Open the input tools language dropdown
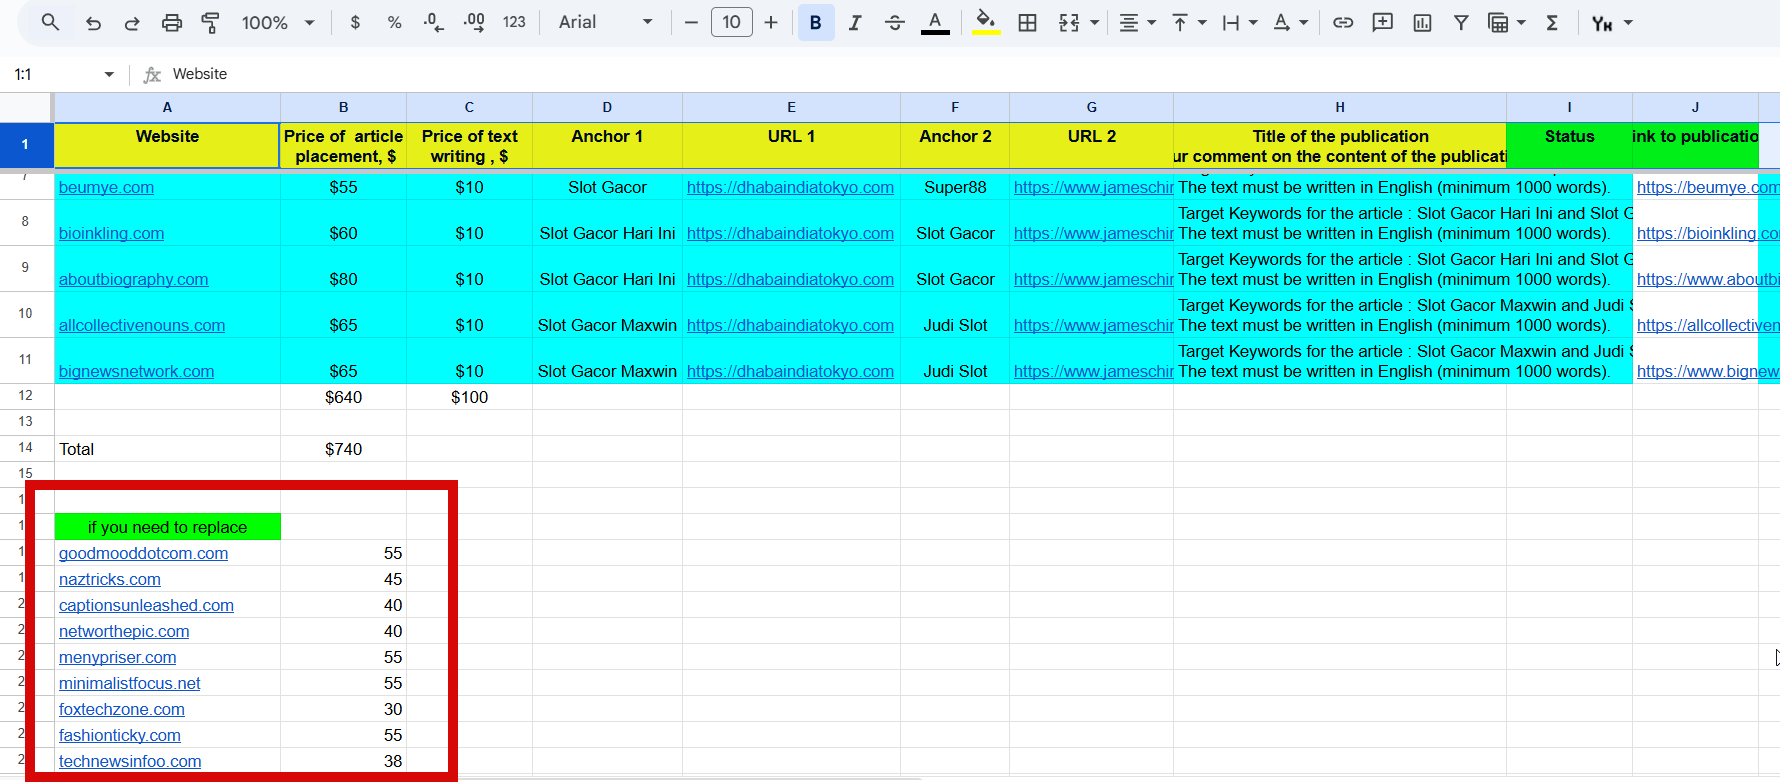Viewport: 1780px width, 782px height. (x=1612, y=22)
